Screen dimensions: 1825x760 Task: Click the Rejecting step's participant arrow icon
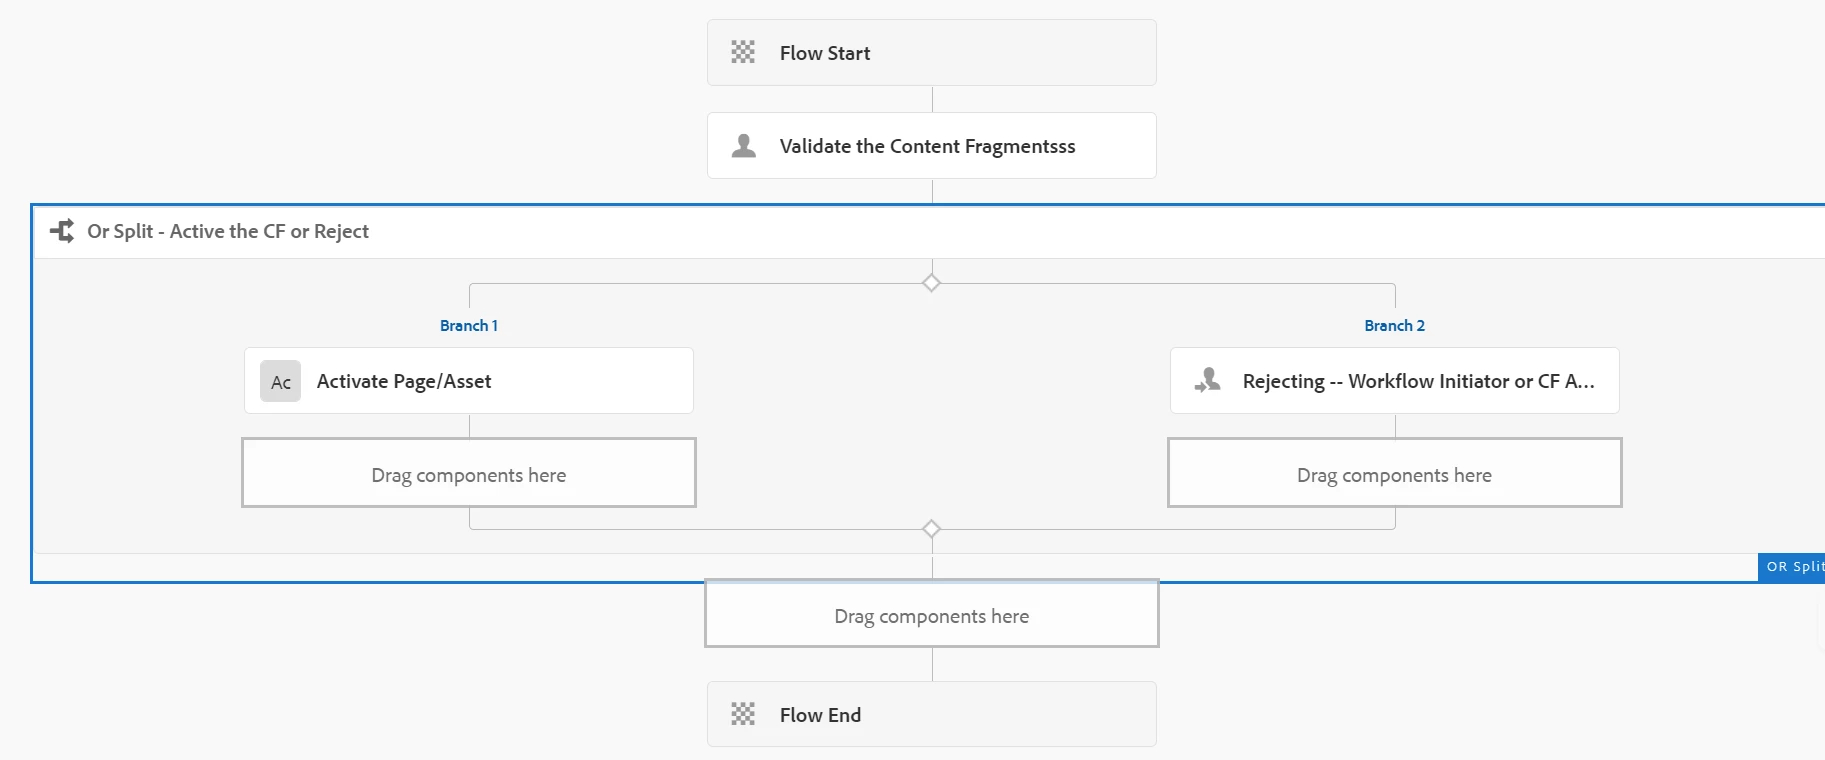[1207, 381]
